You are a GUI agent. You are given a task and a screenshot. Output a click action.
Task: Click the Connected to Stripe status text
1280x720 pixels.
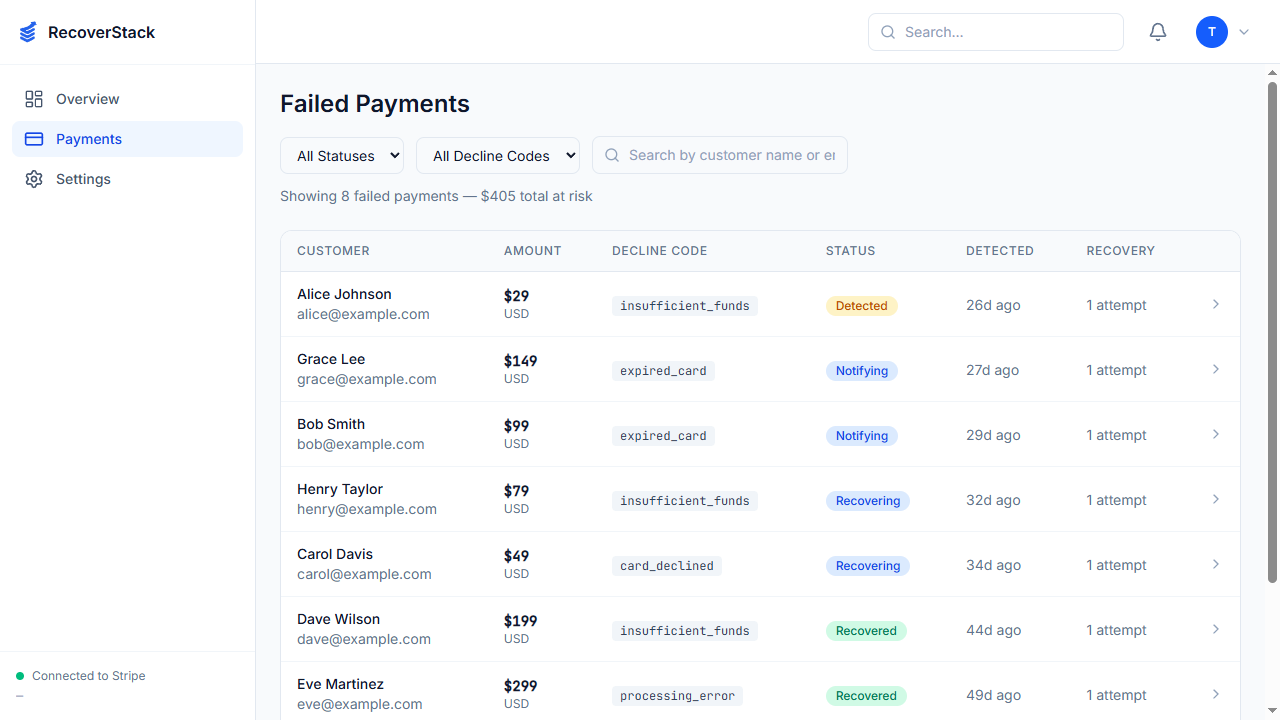(x=89, y=676)
